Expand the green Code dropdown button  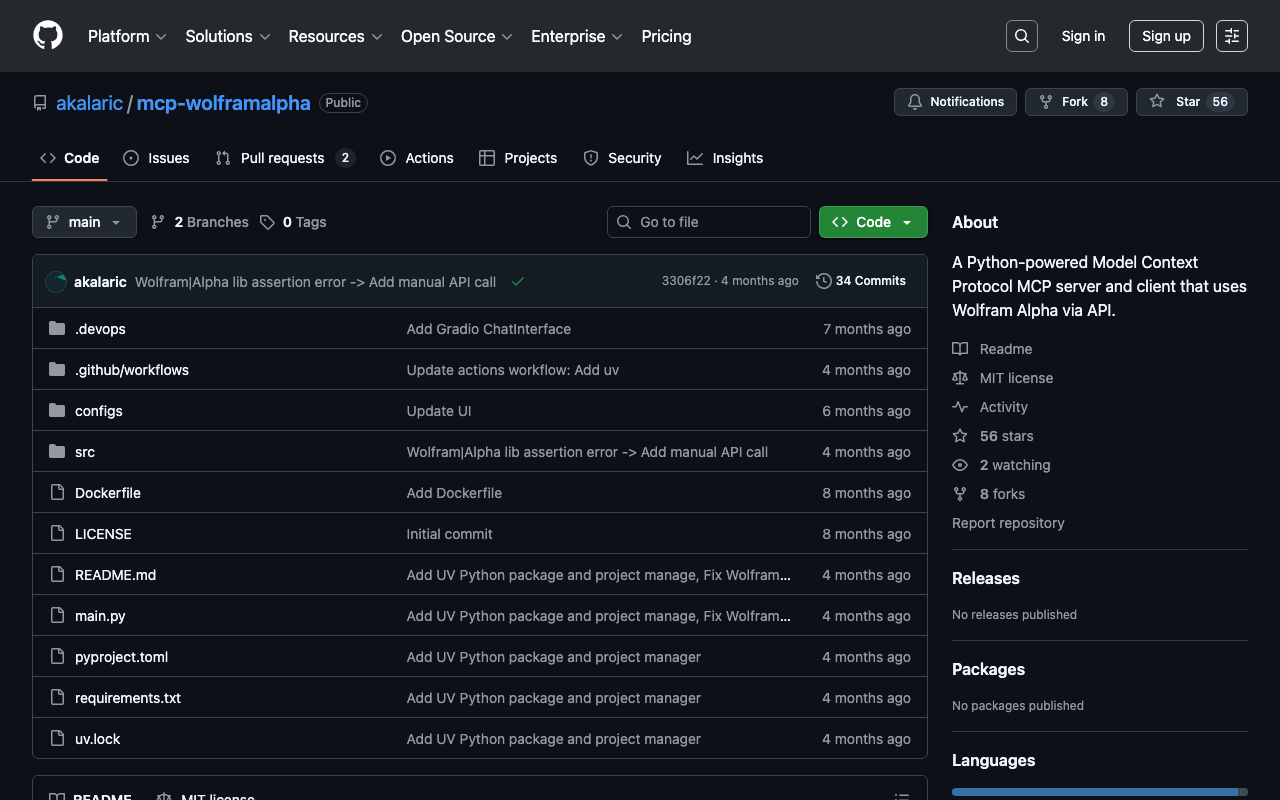click(872, 222)
